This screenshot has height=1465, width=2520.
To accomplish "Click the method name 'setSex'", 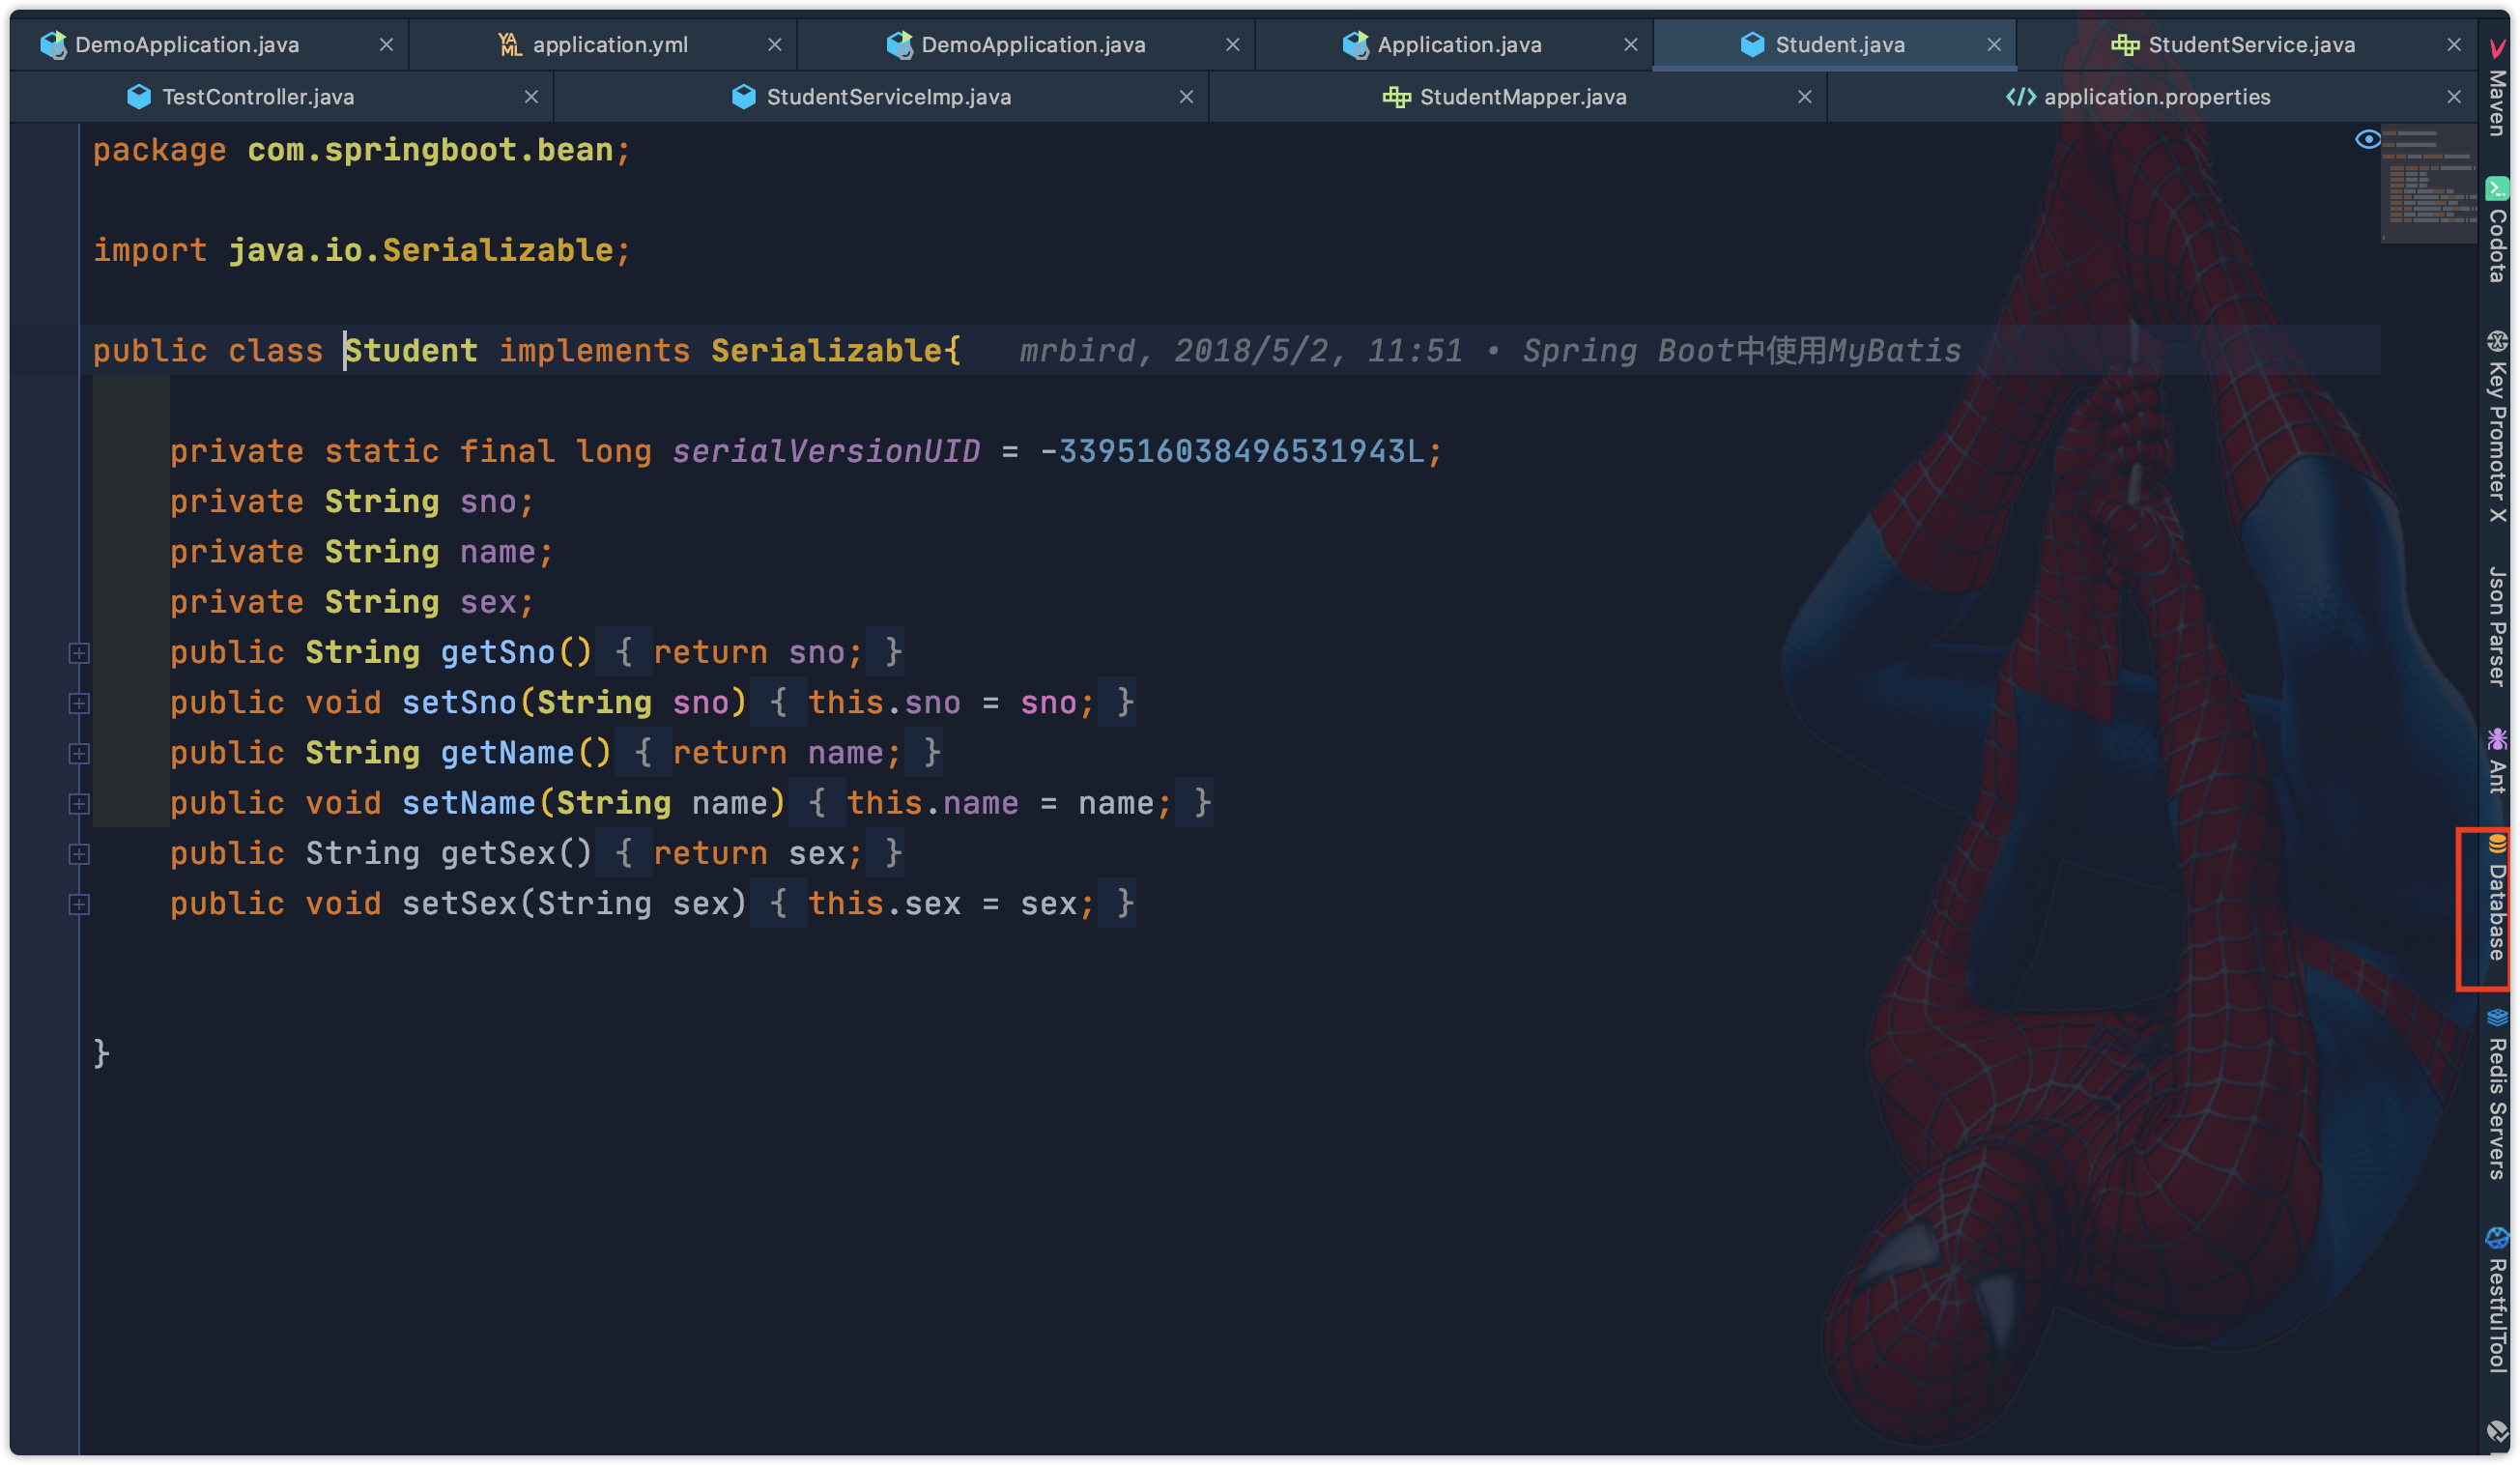I will coord(459,904).
